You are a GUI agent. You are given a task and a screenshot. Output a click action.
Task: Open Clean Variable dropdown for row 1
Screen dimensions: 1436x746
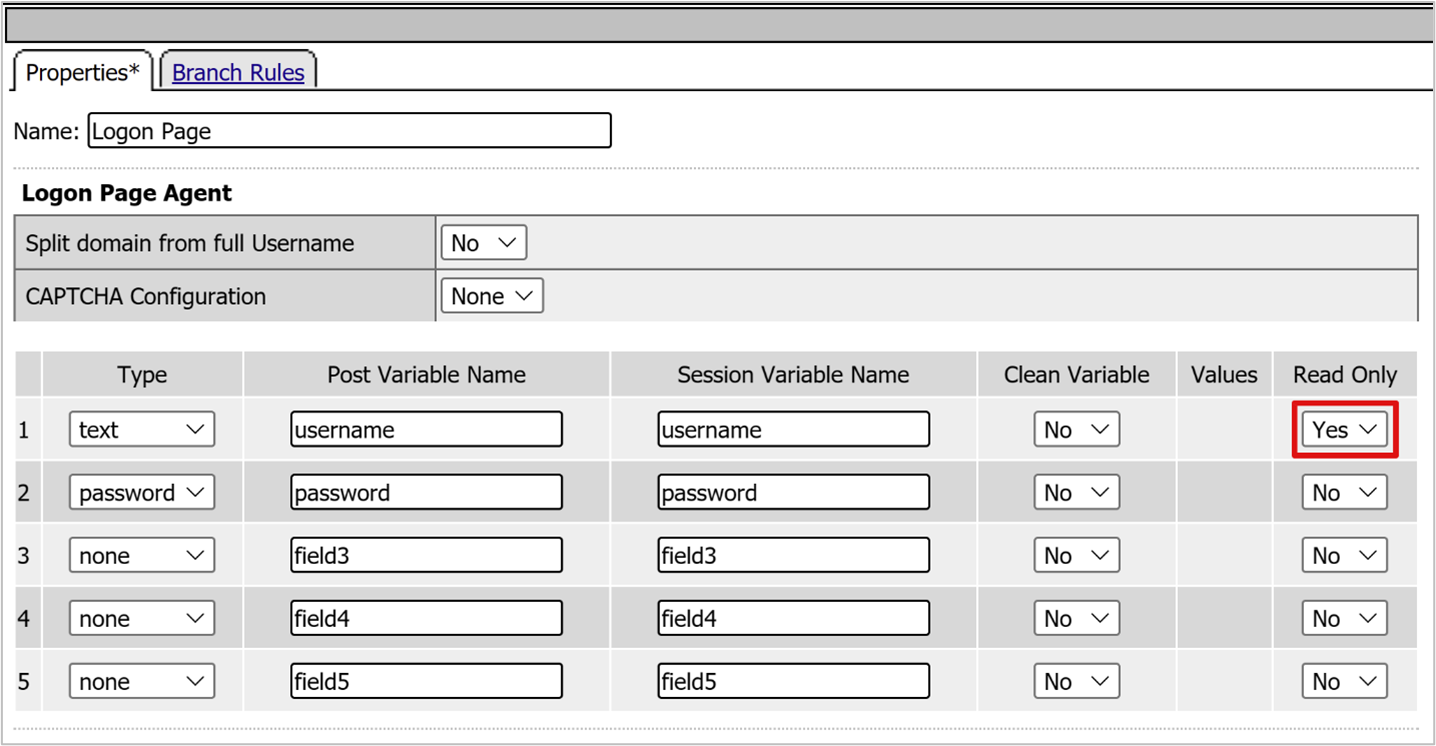[1076, 430]
